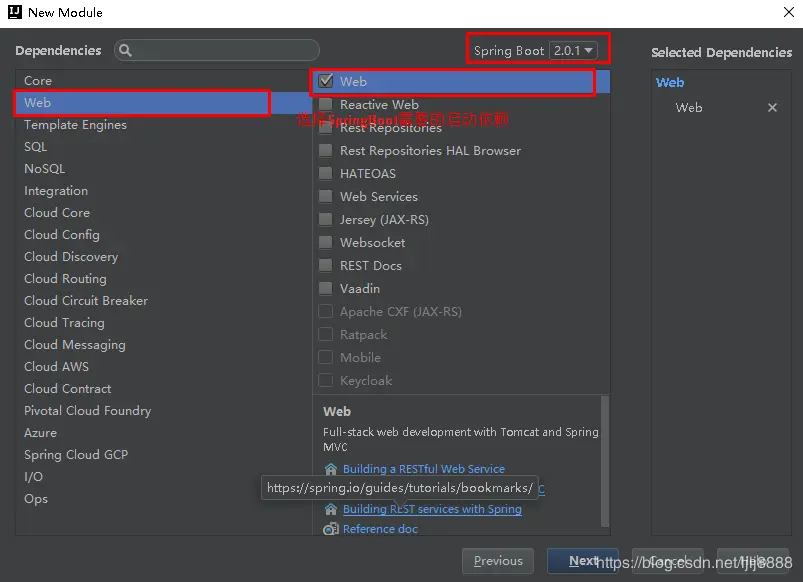
Task: Click the Cancel button
Action: [x=668, y=561]
